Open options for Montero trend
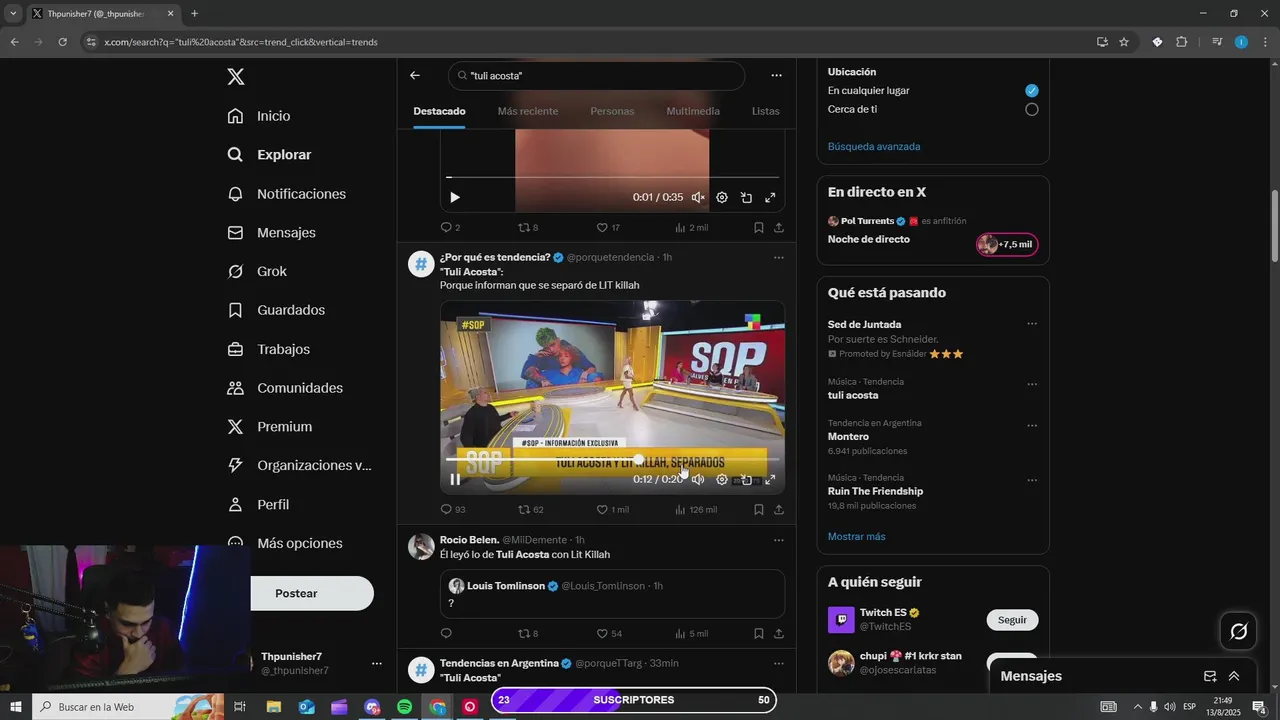 click(x=1032, y=425)
